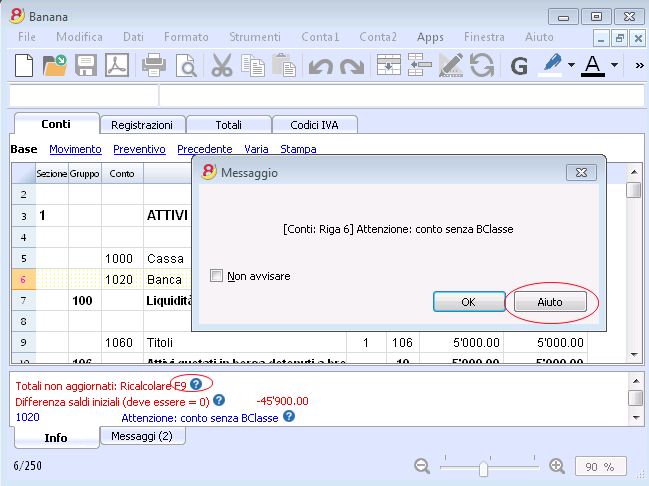
Task: Switch to the Codici IVA tab
Action: [x=314, y=125]
